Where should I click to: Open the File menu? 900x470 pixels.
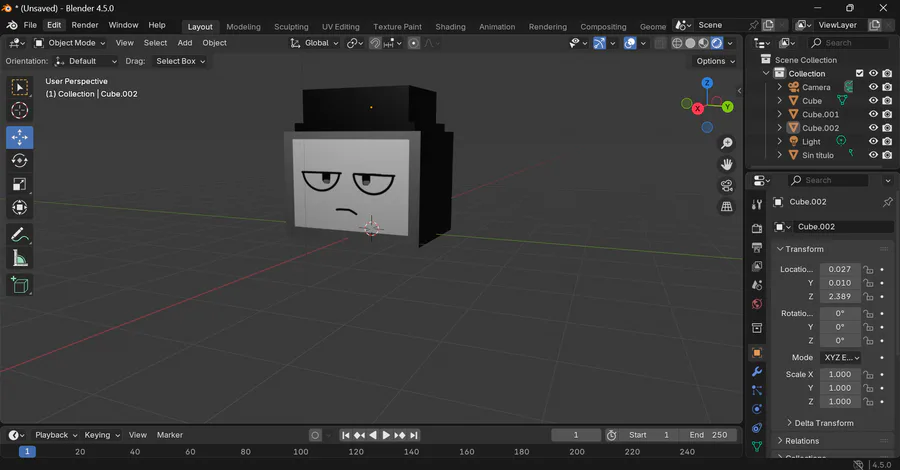point(30,25)
